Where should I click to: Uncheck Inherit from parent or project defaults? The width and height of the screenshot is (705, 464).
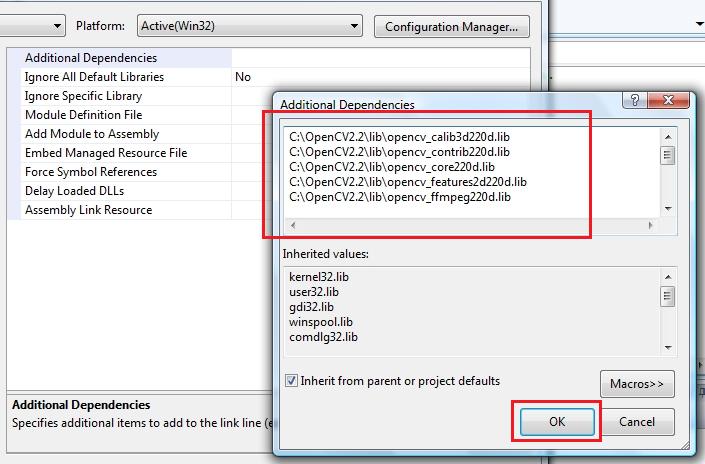click(x=291, y=381)
